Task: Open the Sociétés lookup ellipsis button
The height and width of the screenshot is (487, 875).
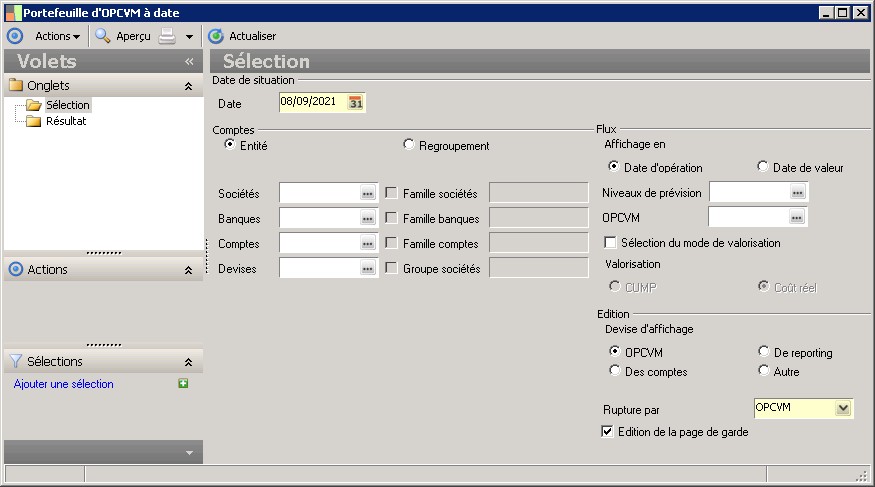Action: pyautogui.click(x=367, y=194)
